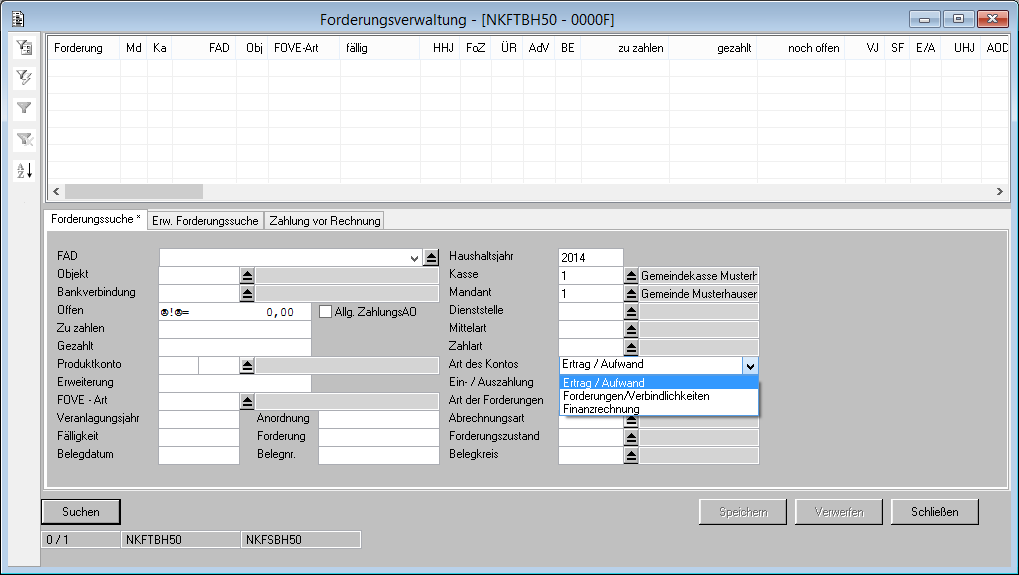Click the application icon in title bar

point(17,18)
